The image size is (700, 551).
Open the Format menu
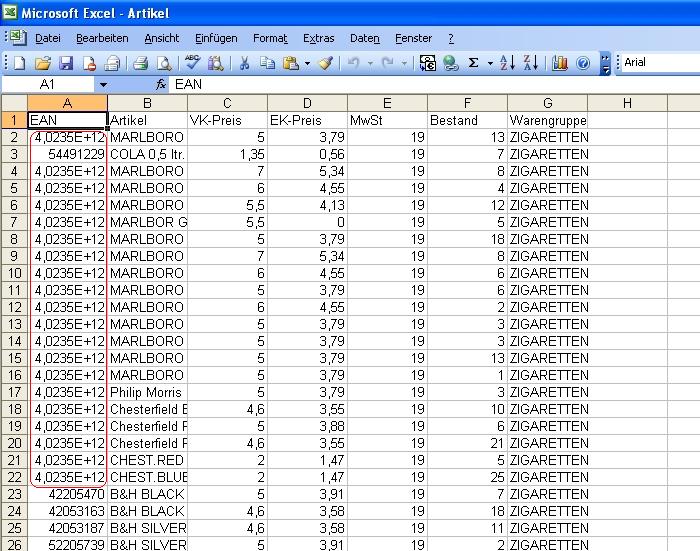(x=270, y=38)
